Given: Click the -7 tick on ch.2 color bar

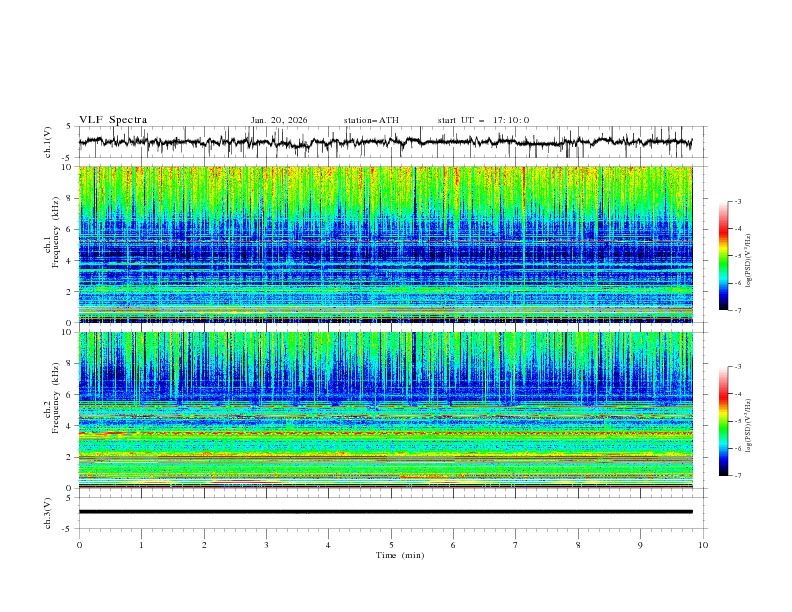Looking at the screenshot, I should tap(738, 476).
